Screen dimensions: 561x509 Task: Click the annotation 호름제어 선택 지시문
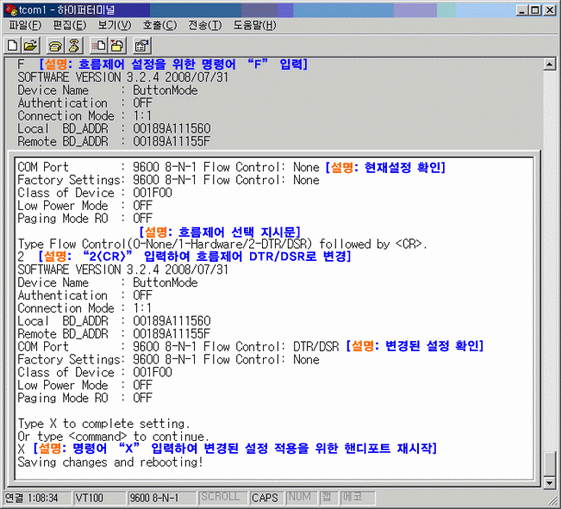[219, 232]
